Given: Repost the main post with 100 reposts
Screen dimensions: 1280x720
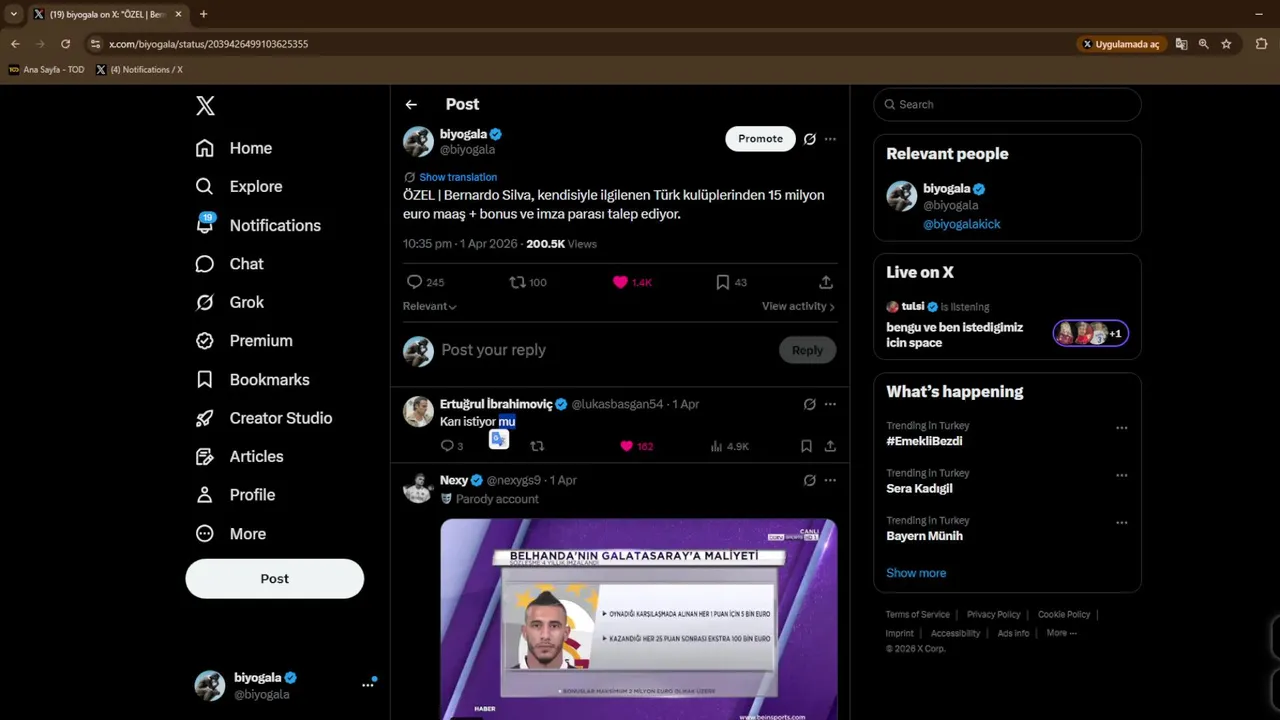Looking at the screenshot, I should (x=517, y=282).
